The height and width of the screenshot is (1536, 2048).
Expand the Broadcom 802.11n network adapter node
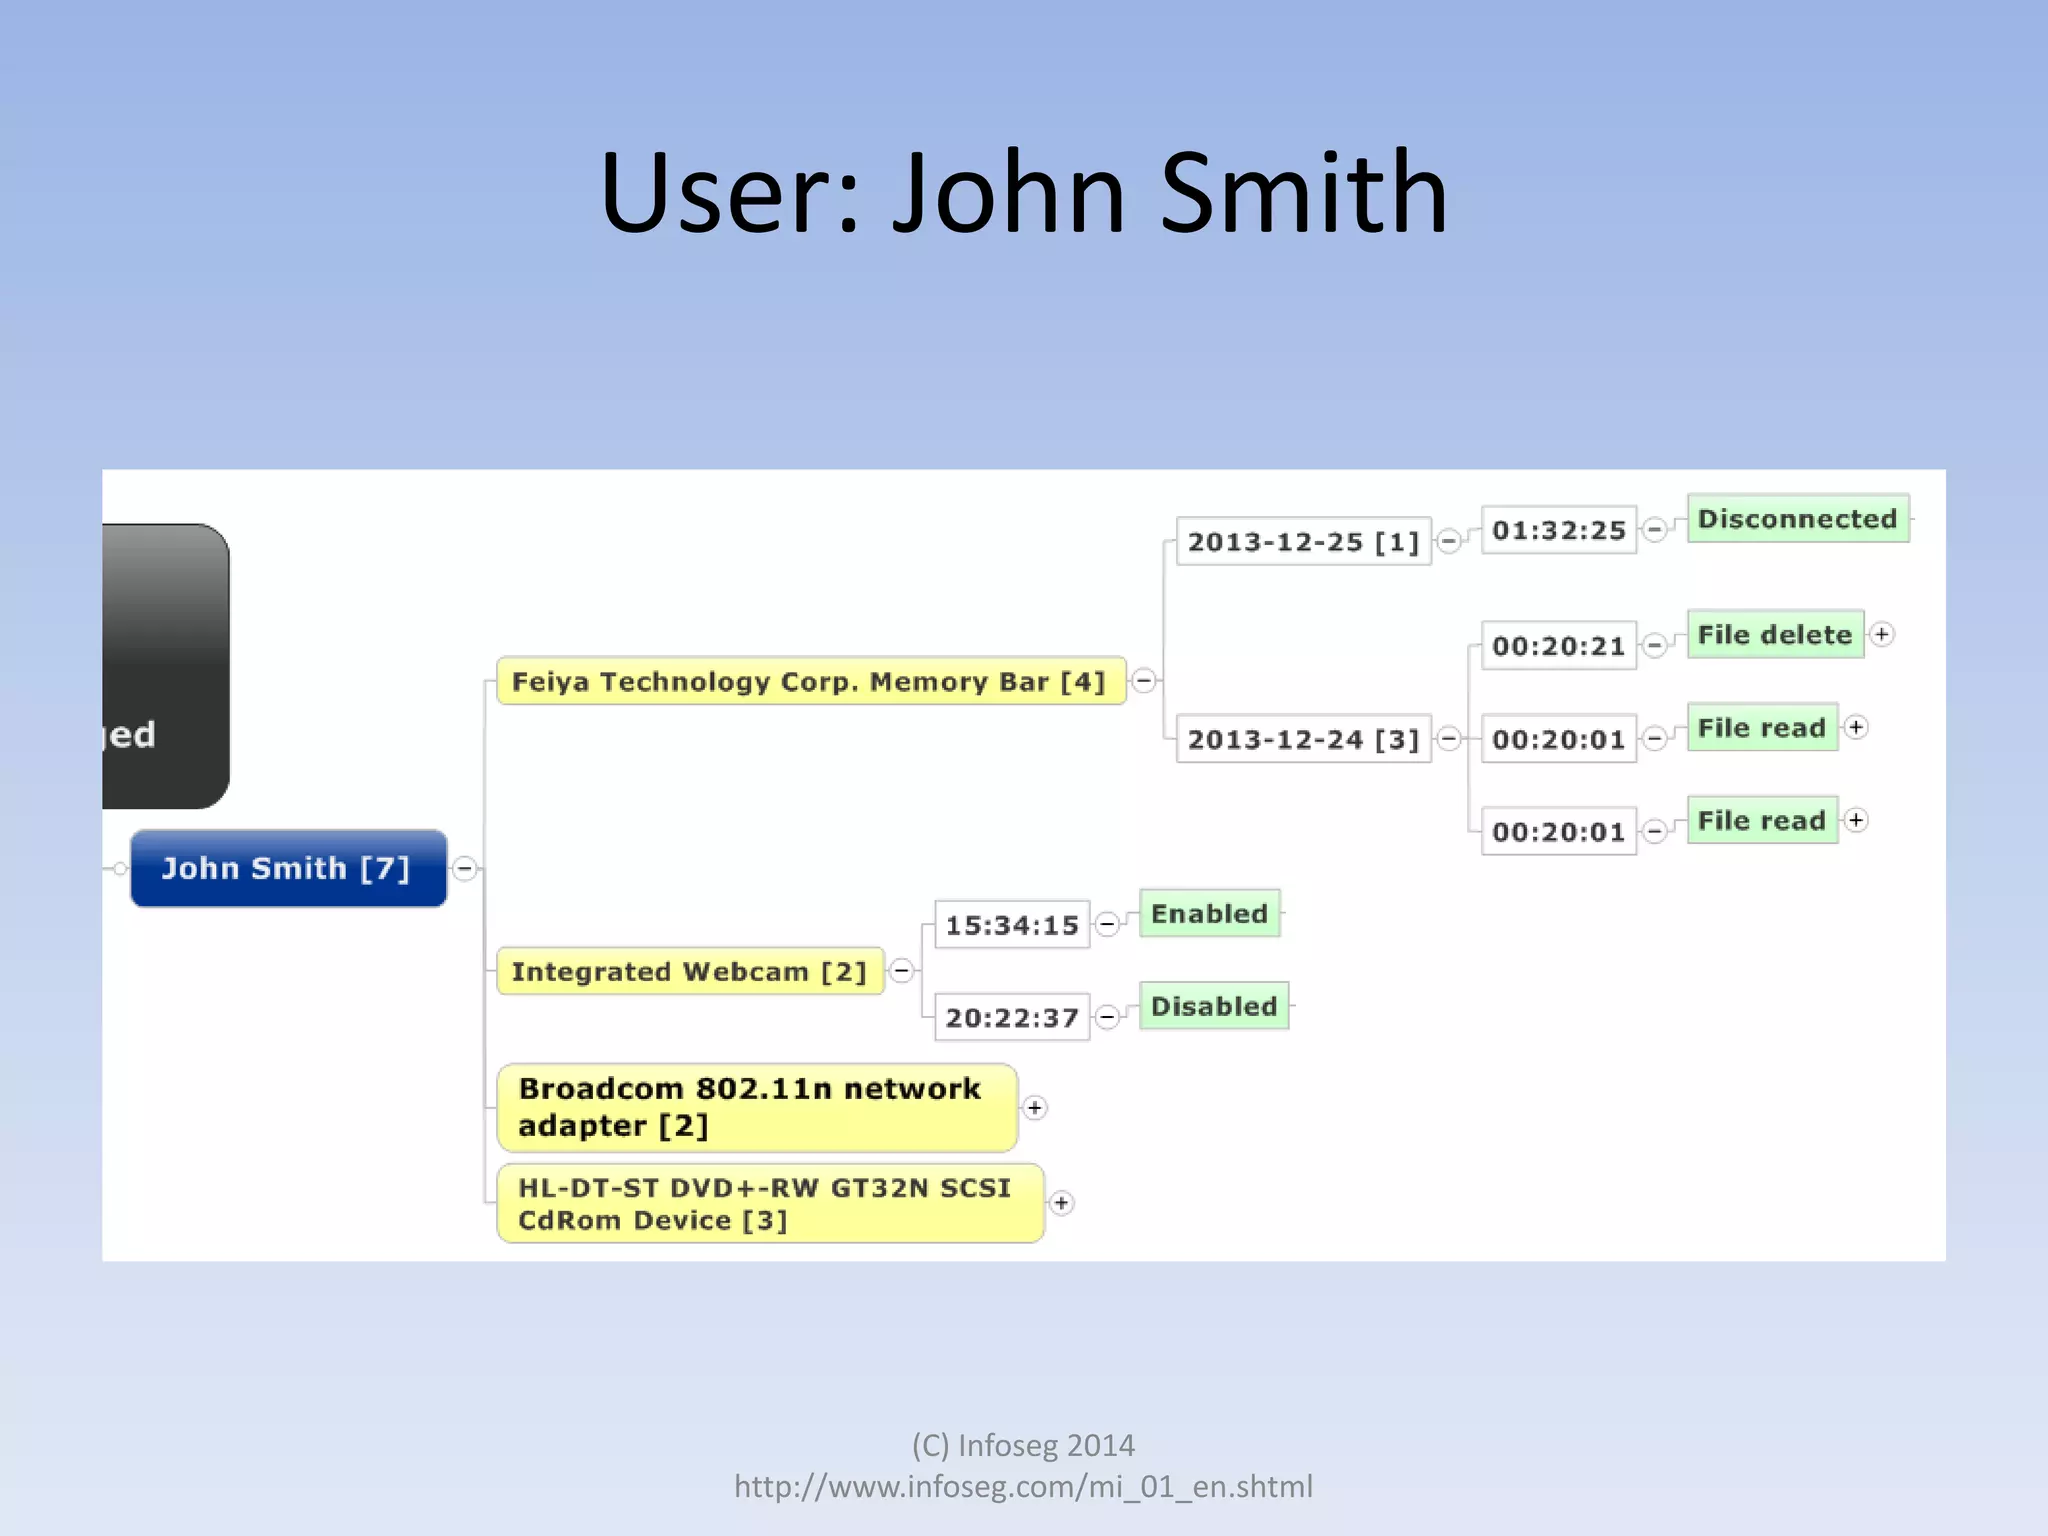(1035, 1108)
